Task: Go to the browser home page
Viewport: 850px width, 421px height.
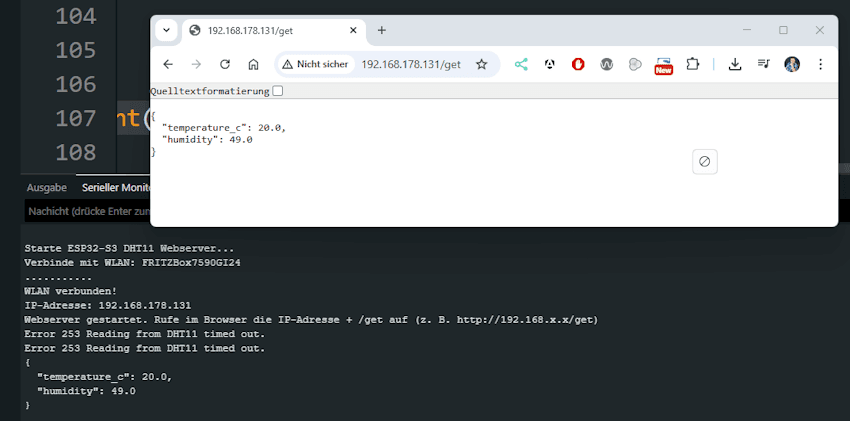Action: click(x=254, y=64)
